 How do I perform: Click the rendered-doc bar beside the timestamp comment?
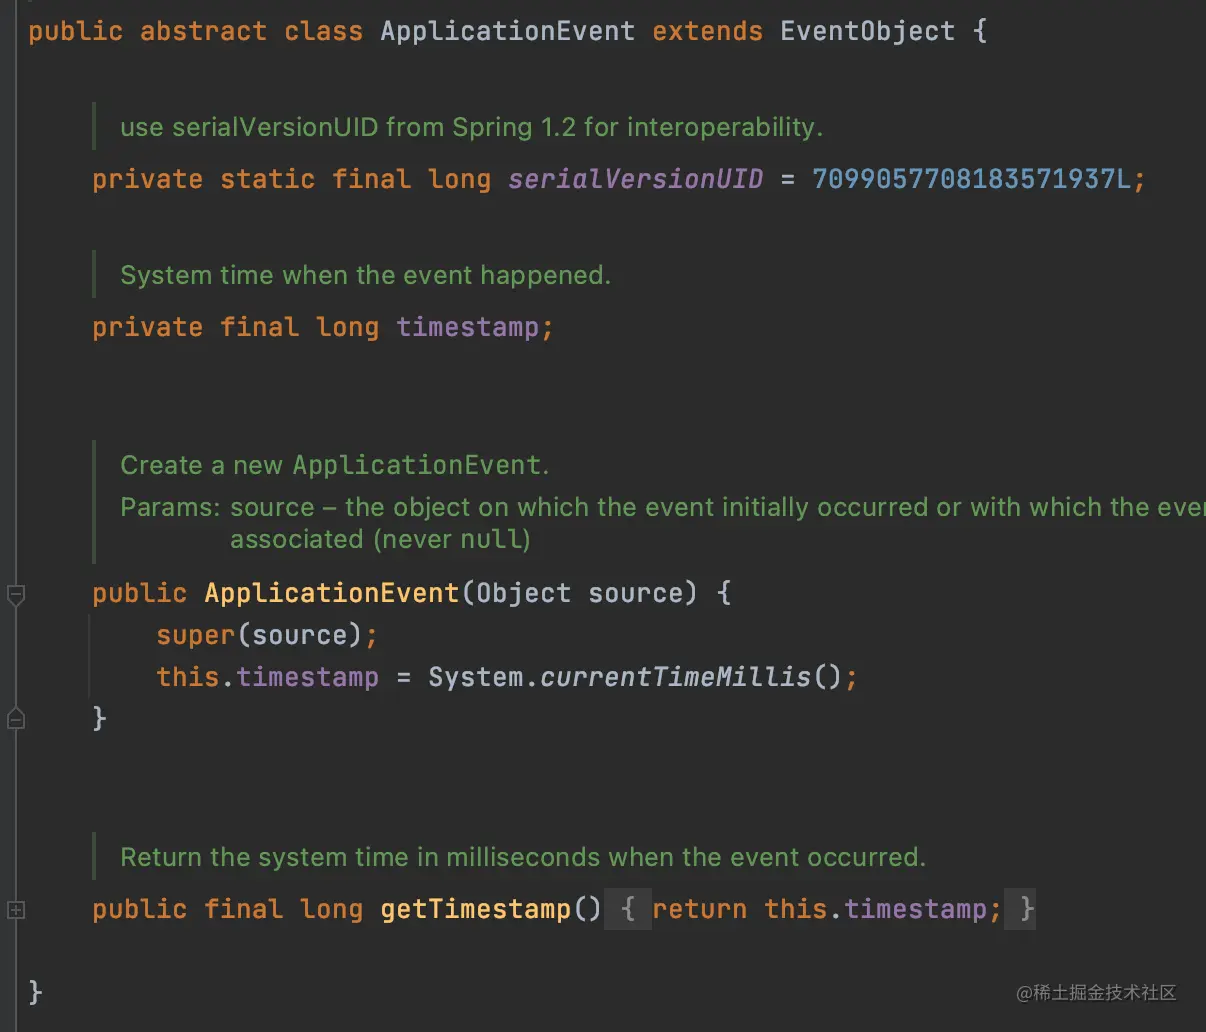[x=95, y=274]
